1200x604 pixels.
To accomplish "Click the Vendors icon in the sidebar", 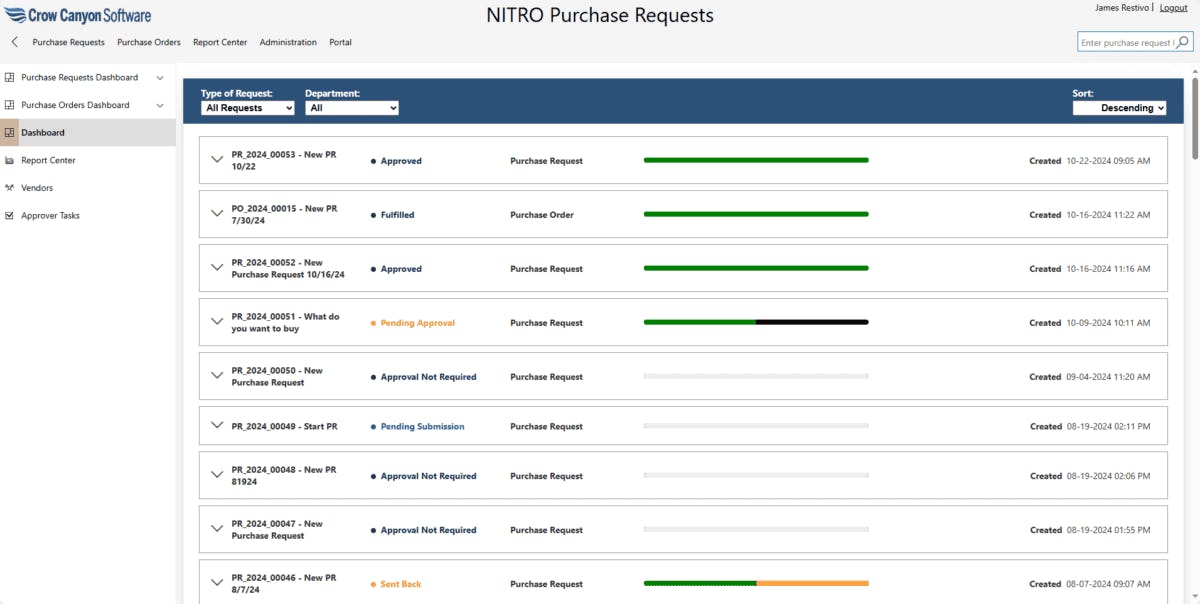I will [x=10, y=187].
